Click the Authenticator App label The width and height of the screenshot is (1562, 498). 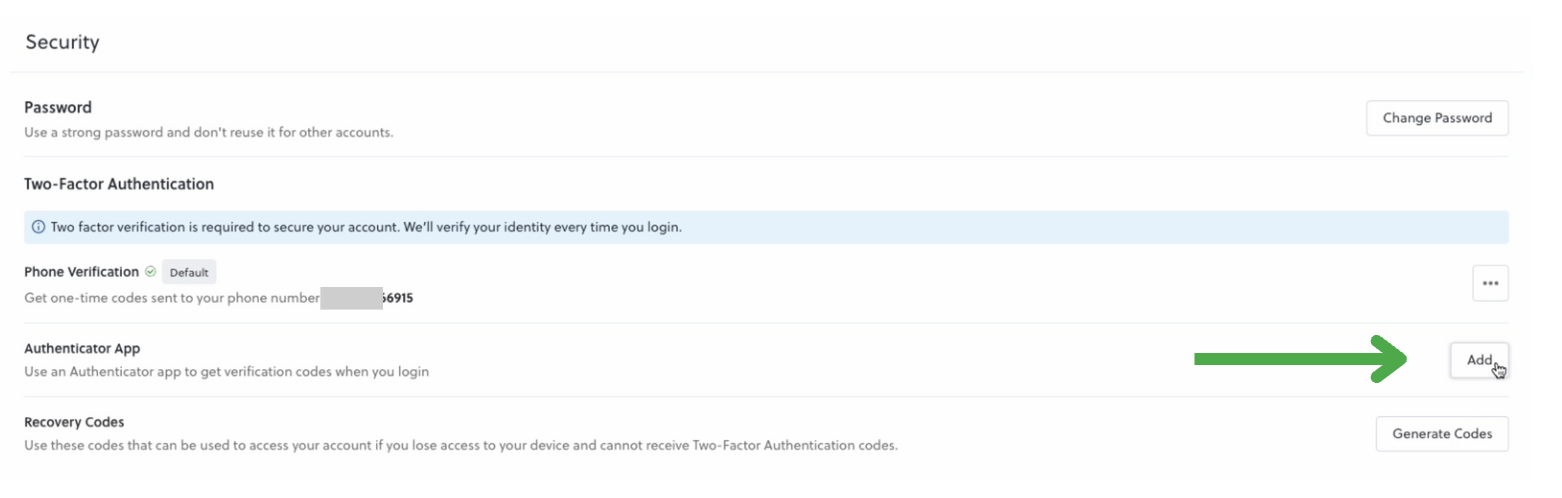tap(82, 349)
